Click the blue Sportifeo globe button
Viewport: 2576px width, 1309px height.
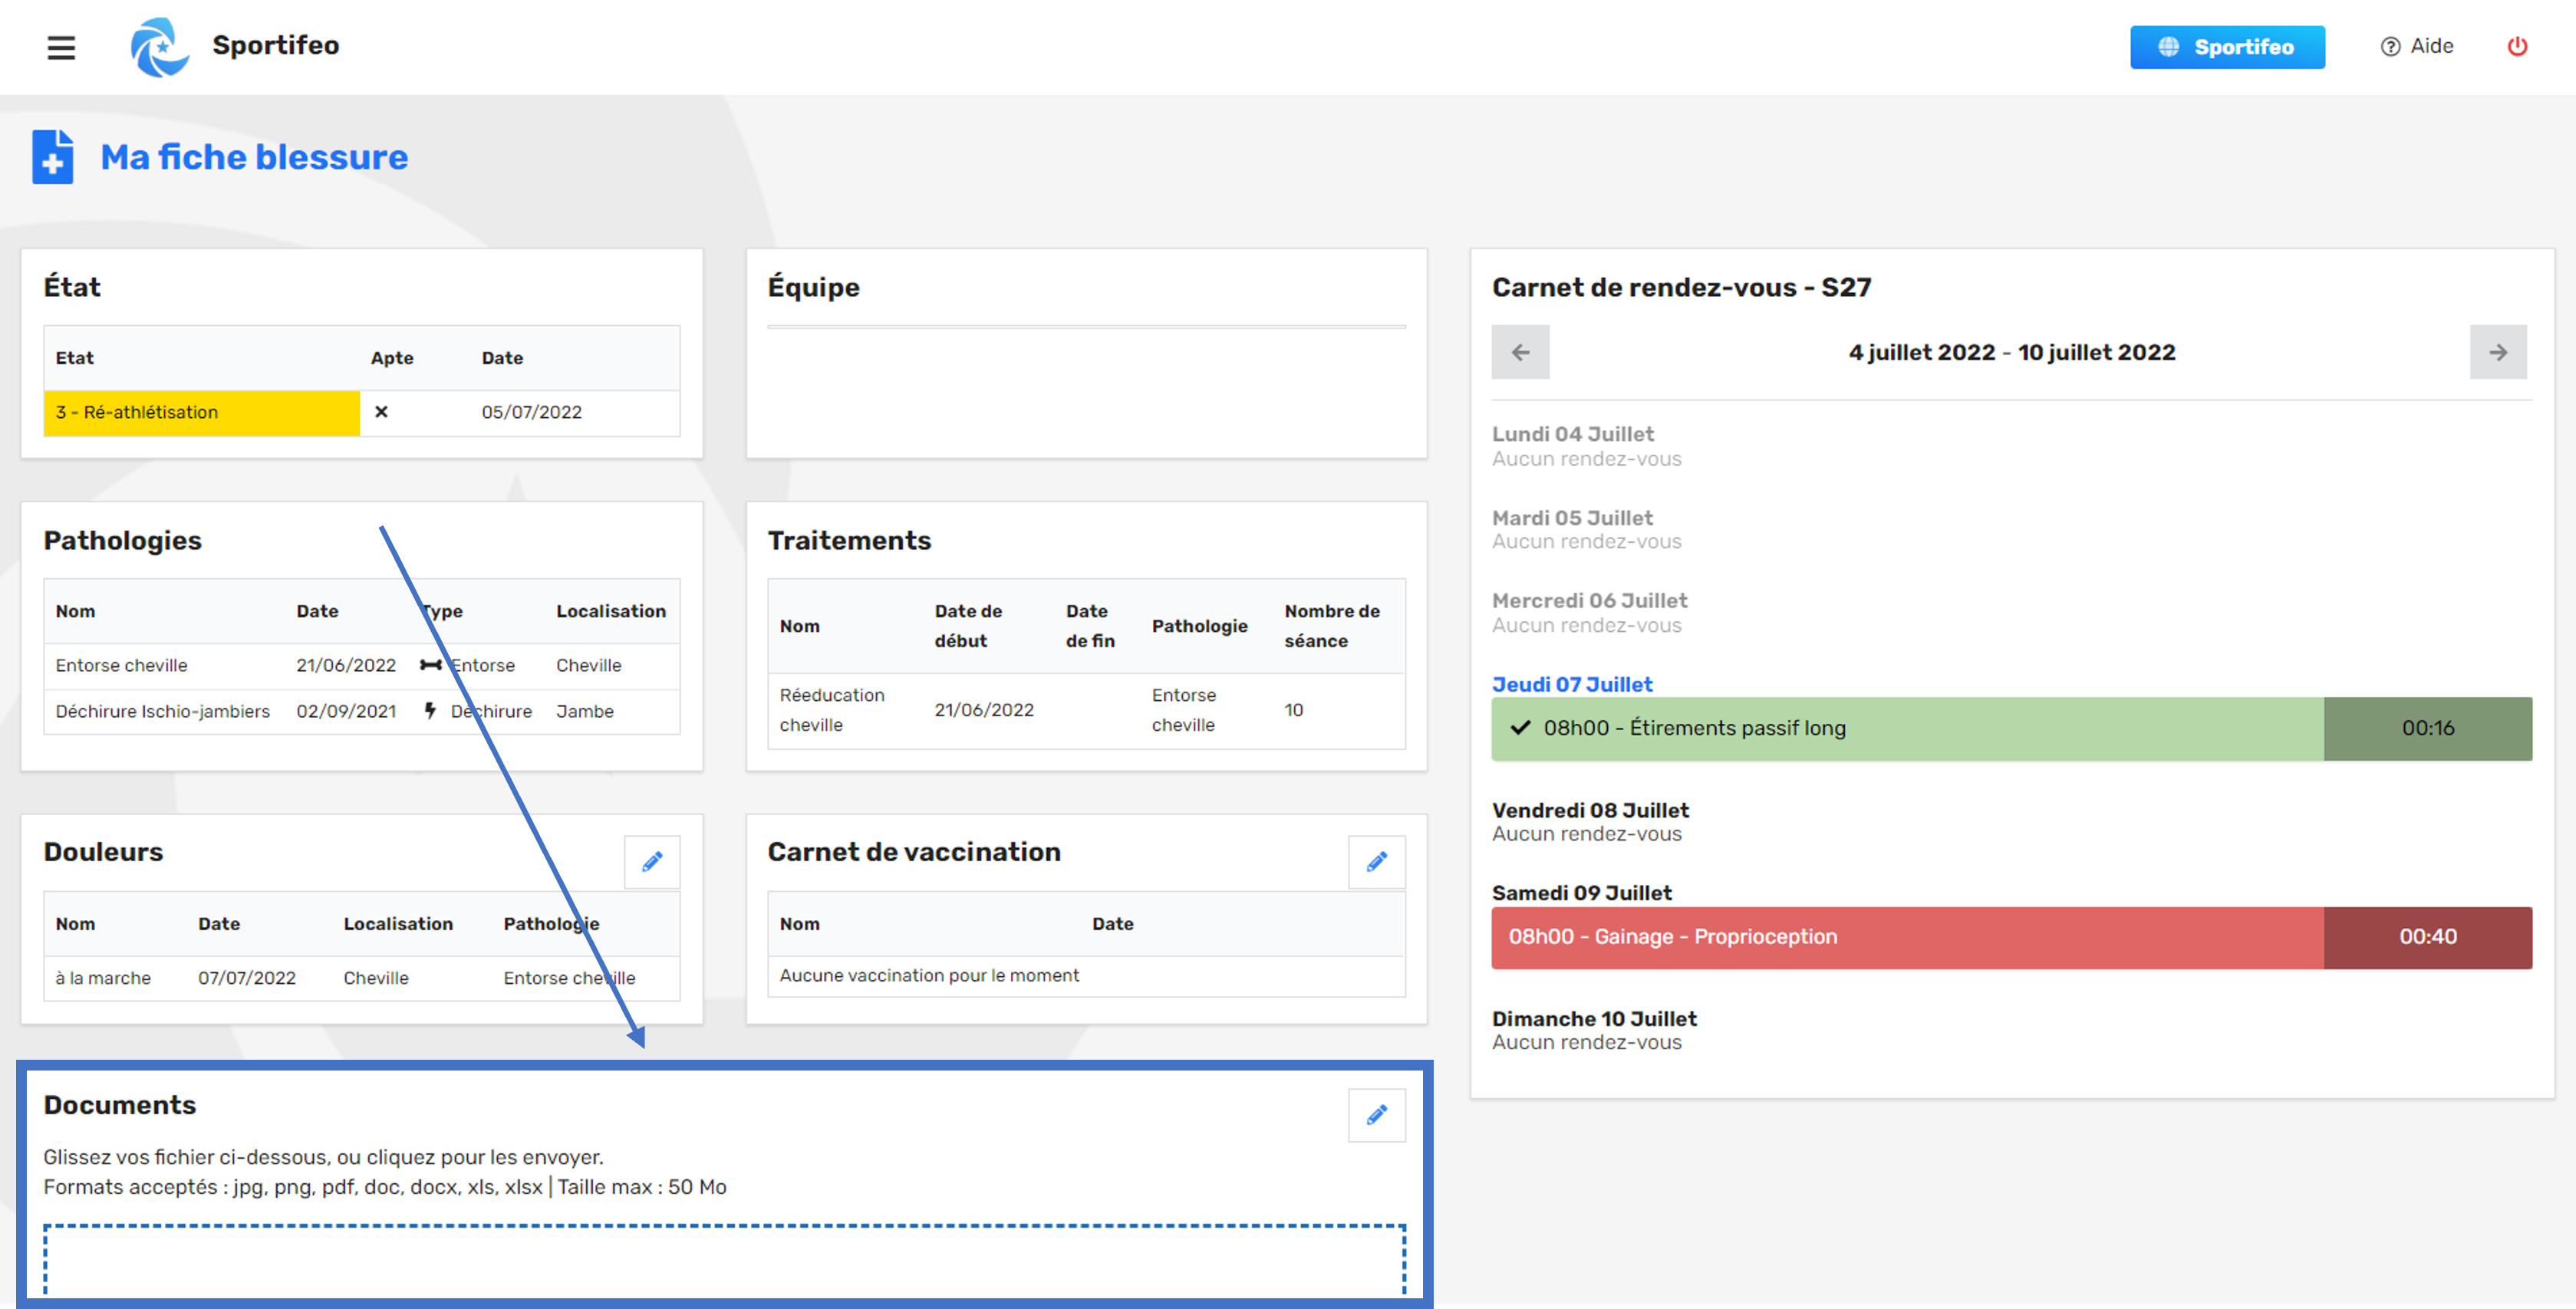pos(2226,47)
